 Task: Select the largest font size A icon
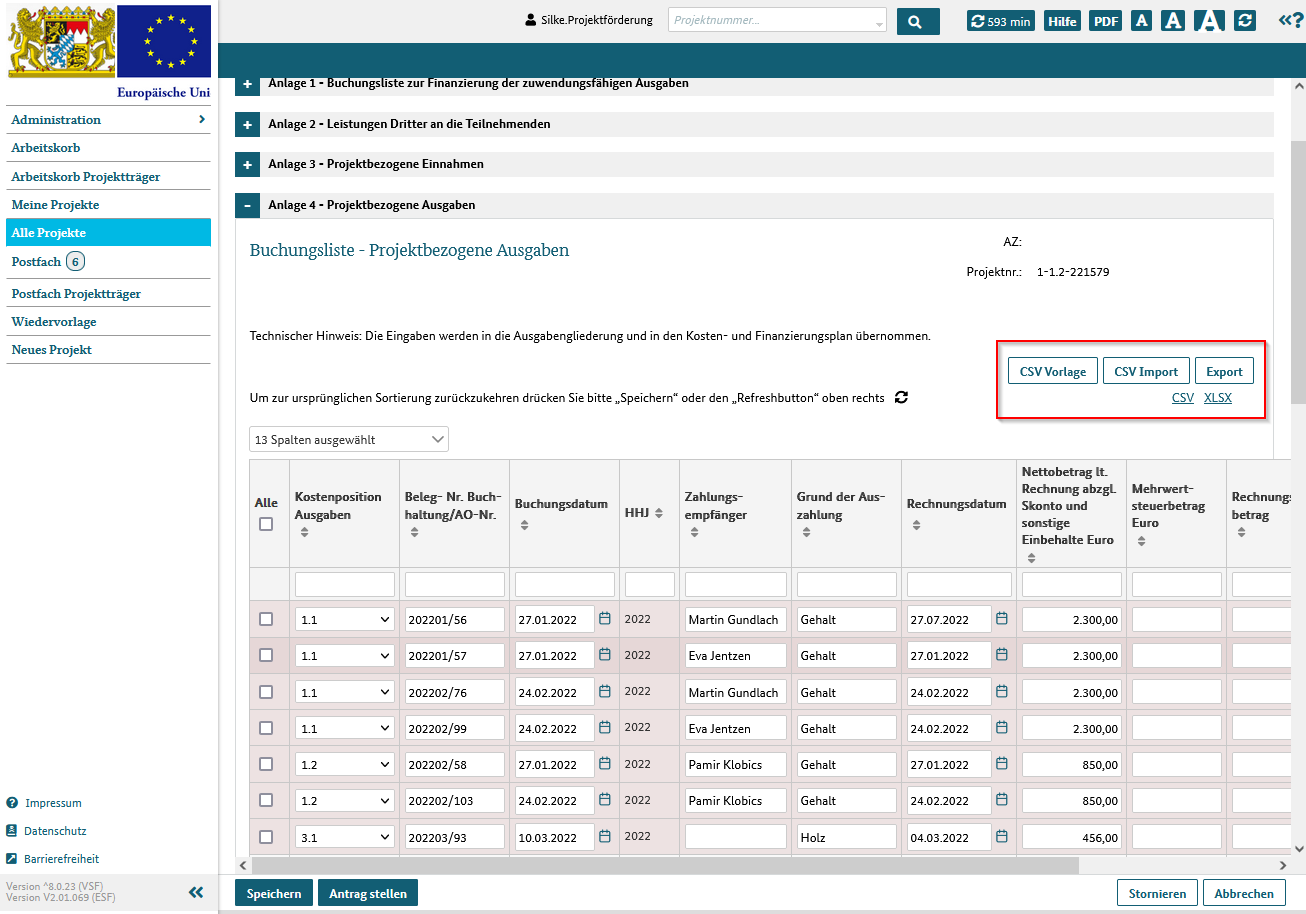tap(1209, 21)
